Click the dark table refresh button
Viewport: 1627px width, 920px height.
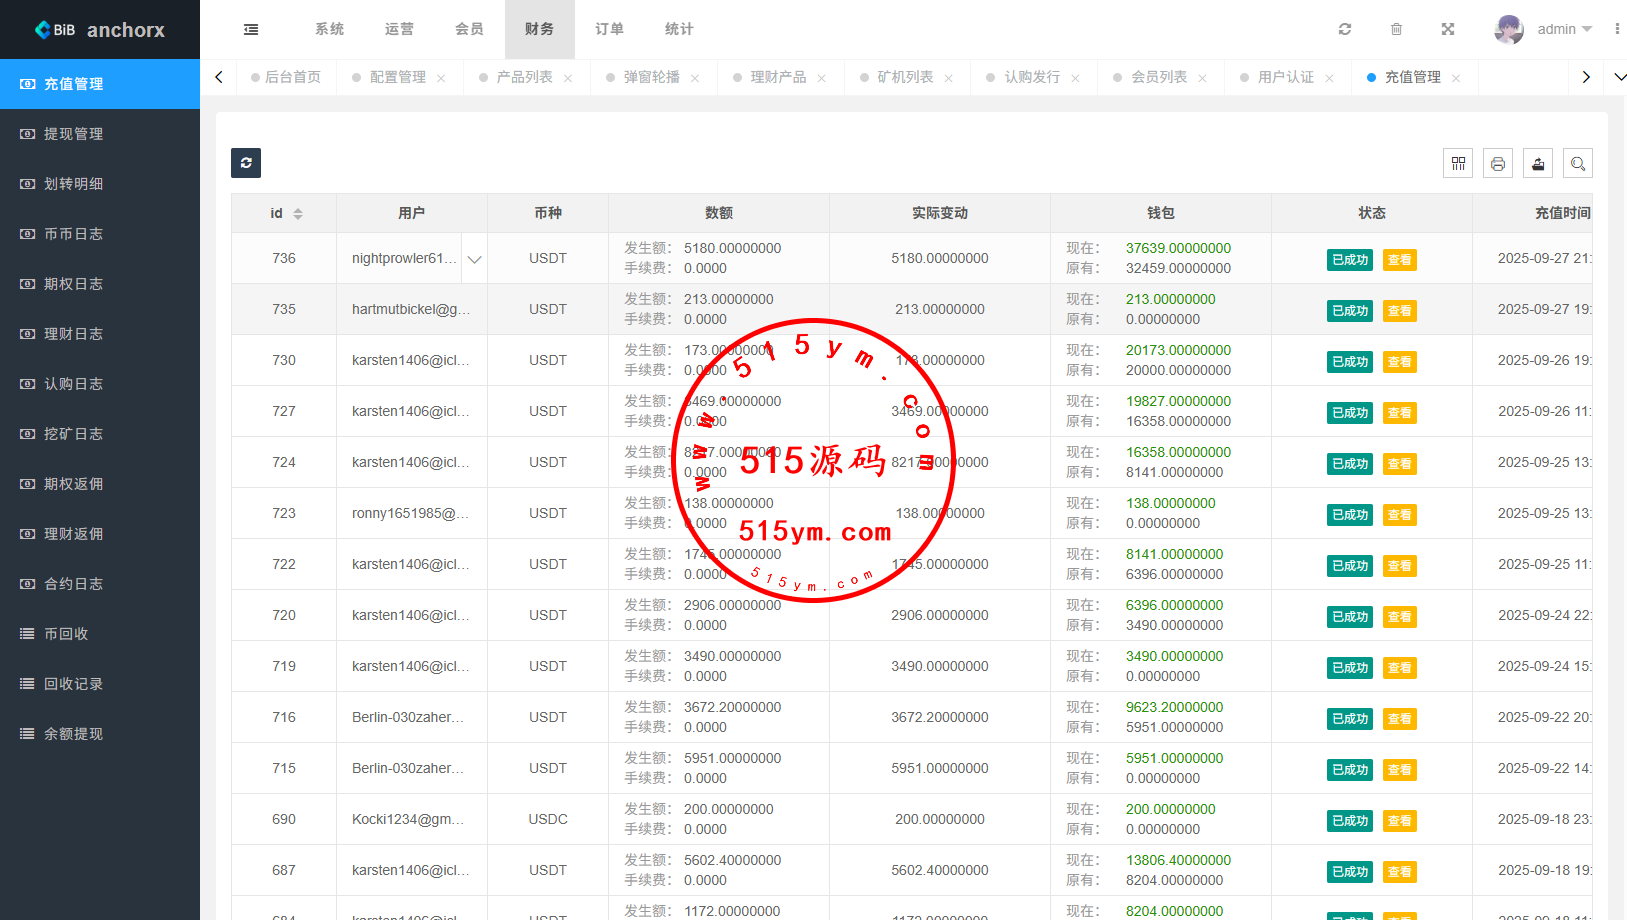tap(246, 163)
